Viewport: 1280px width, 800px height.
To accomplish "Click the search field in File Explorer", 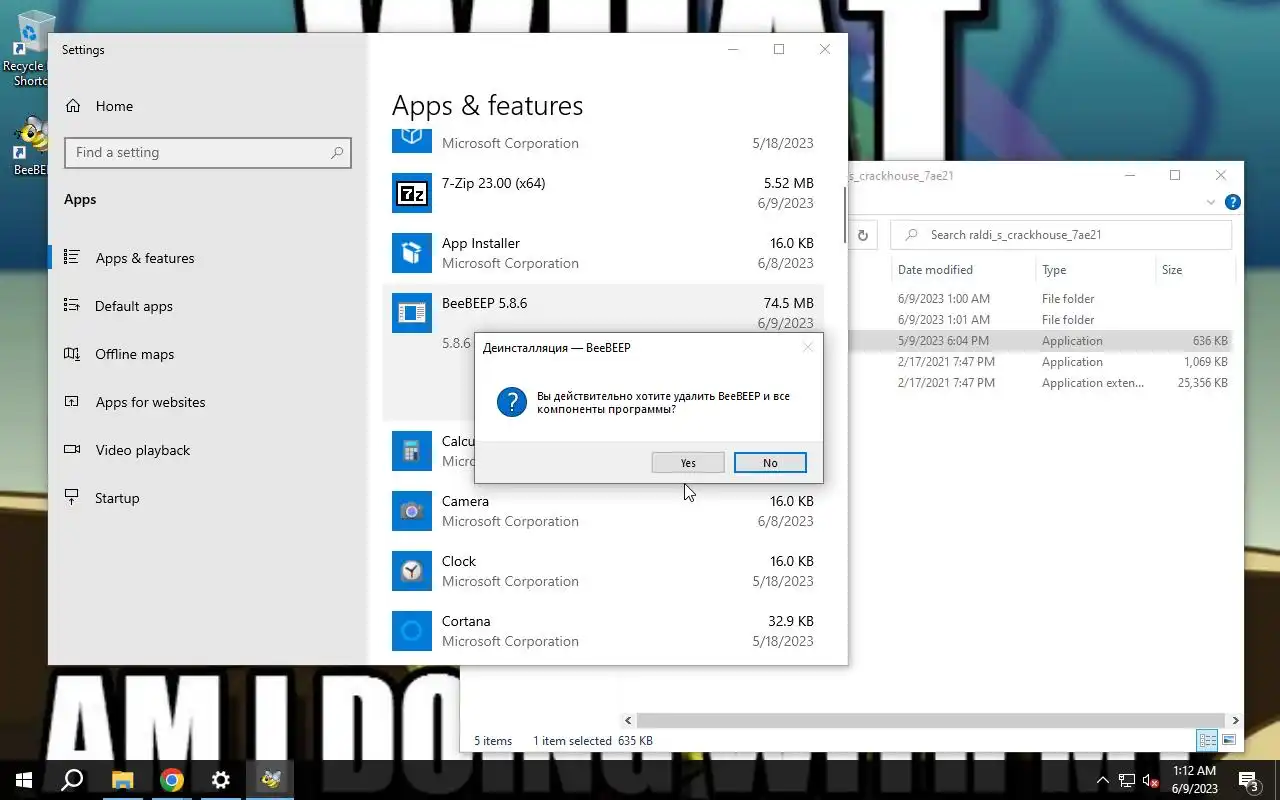I will click(1061, 235).
